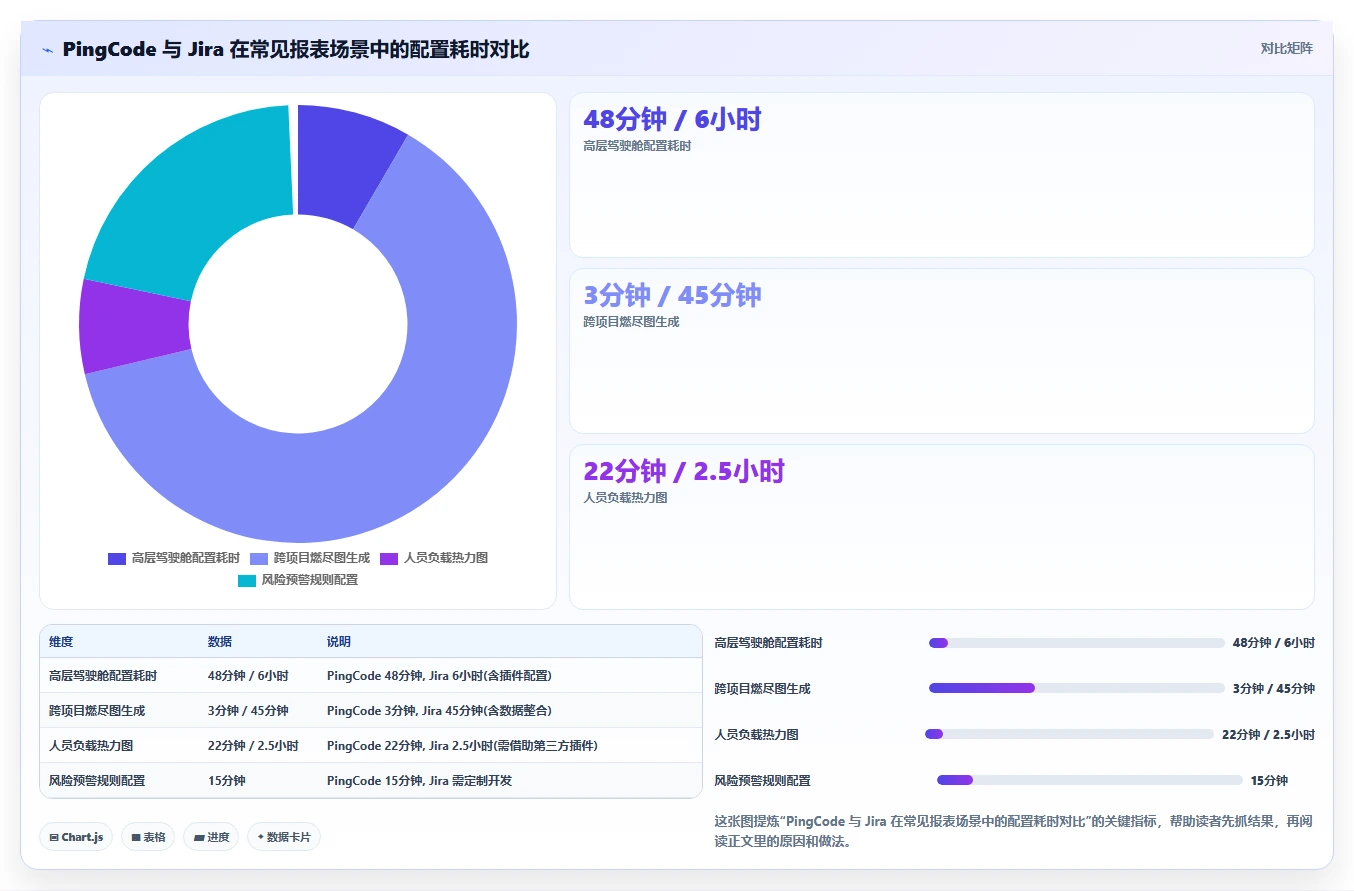This screenshot has width=1354, height=891.
Task: Click the 人员负载热力图 caption in the third card
Action: click(x=625, y=498)
